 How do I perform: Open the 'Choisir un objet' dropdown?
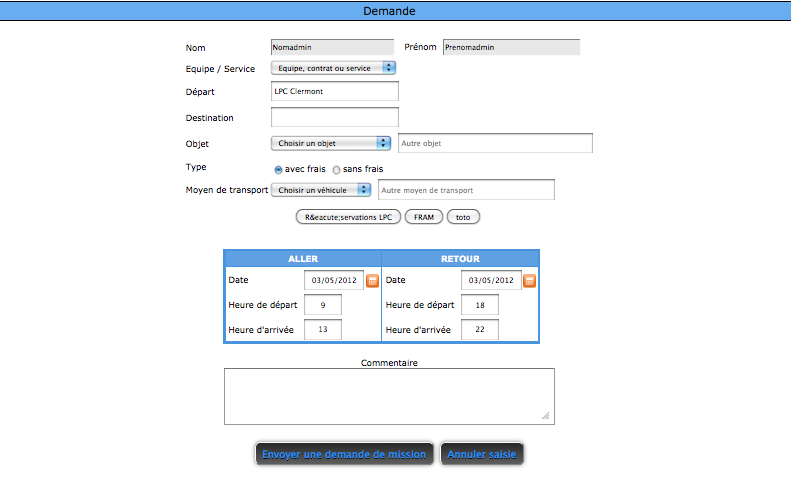(331, 143)
